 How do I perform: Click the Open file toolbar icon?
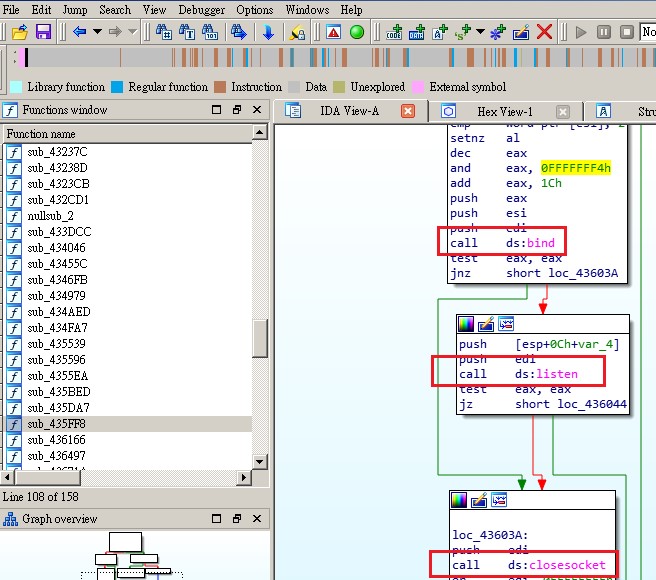(20, 32)
